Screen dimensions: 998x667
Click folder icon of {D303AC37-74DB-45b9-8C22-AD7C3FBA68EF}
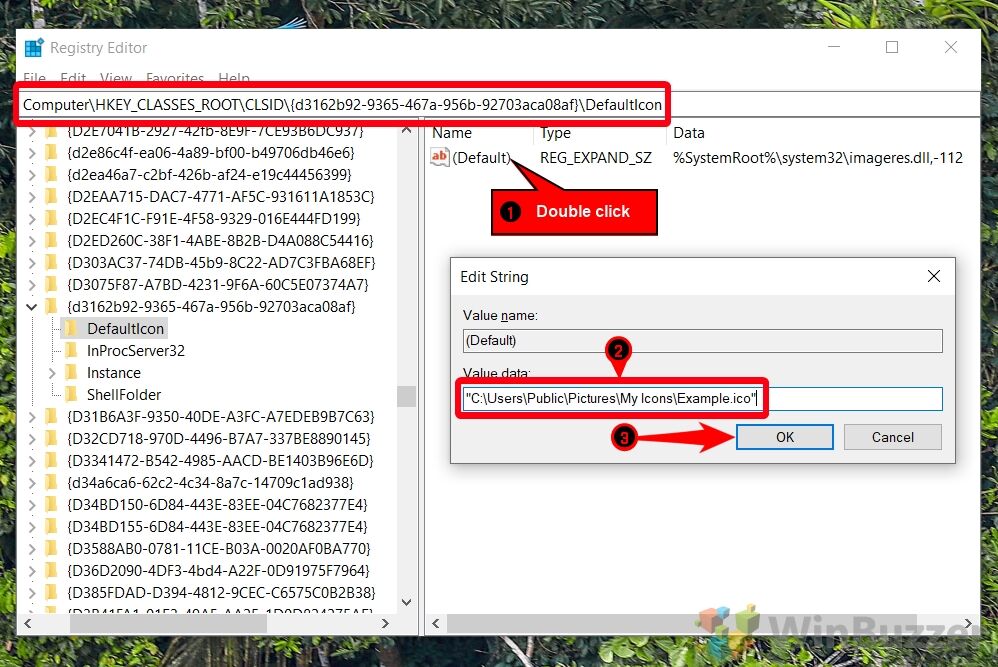click(51, 262)
